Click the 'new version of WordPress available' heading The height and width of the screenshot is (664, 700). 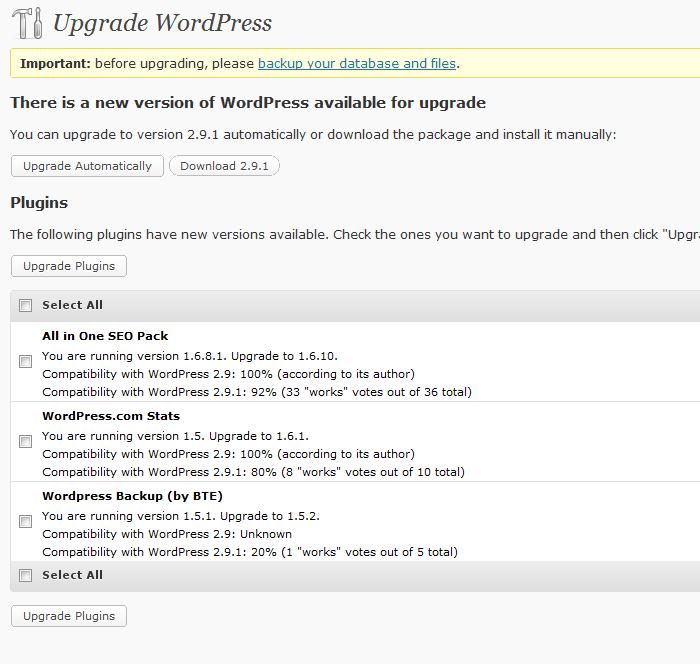point(248,103)
